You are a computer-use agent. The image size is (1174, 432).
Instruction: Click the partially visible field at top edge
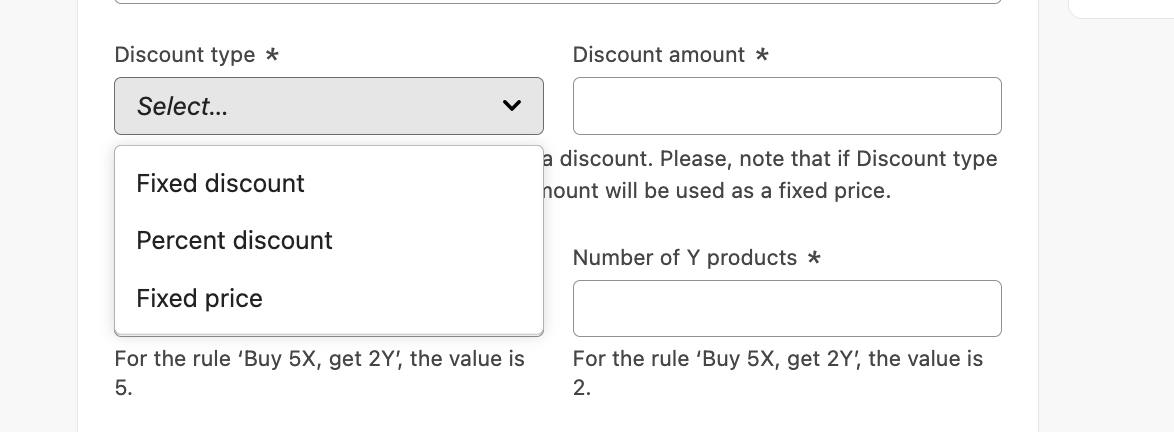coord(558,2)
